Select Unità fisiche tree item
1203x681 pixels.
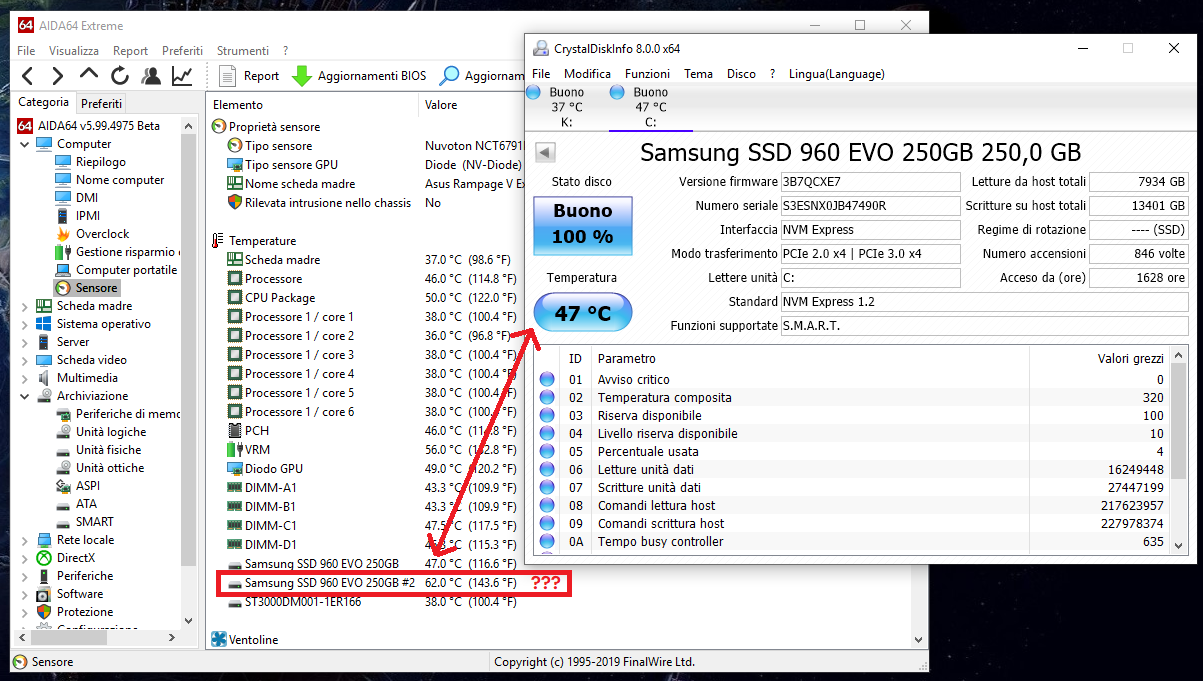tap(108, 450)
